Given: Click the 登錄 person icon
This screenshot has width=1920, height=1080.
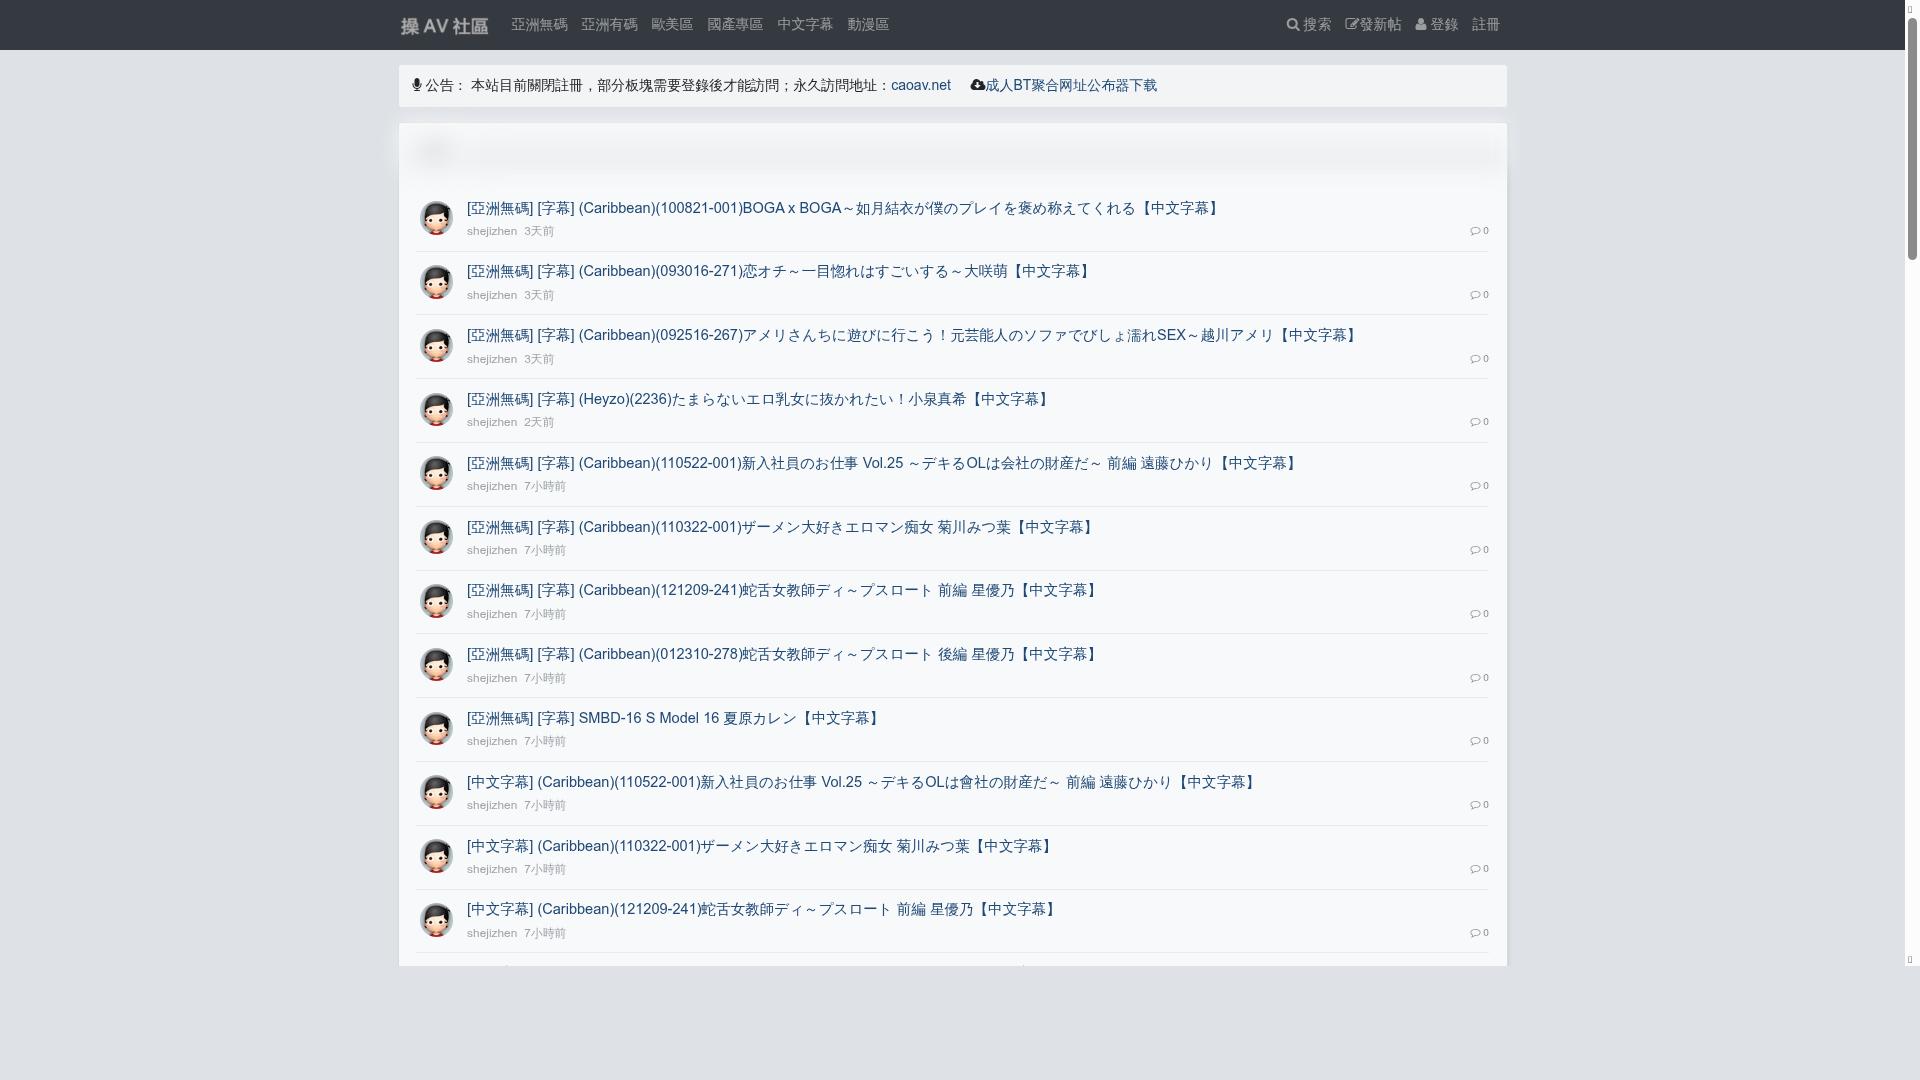Looking at the screenshot, I should 1420,24.
